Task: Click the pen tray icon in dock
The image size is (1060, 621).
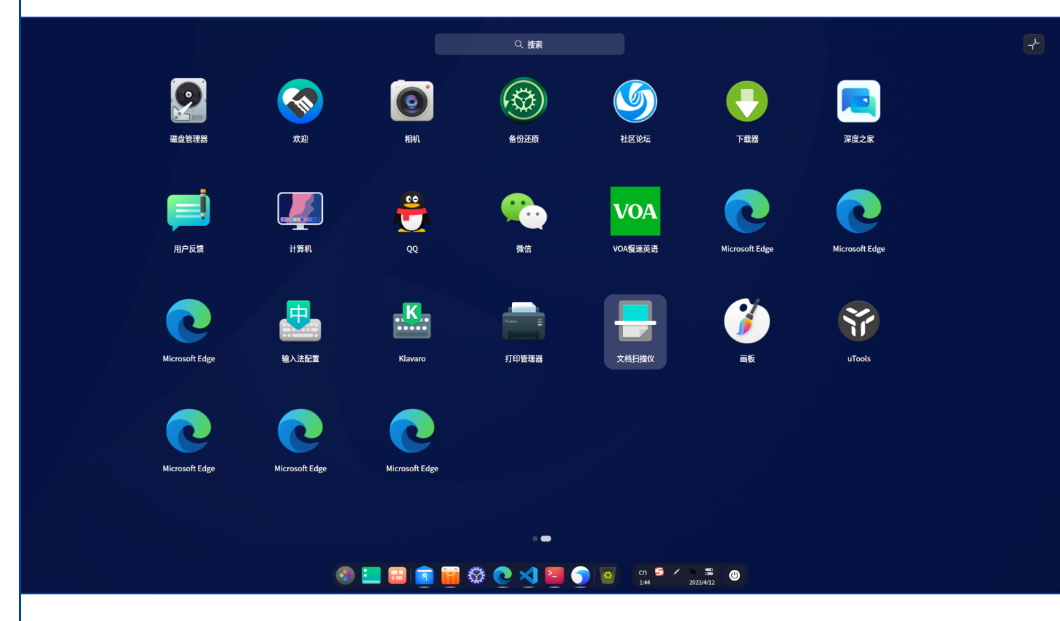Action: tap(676, 572)
